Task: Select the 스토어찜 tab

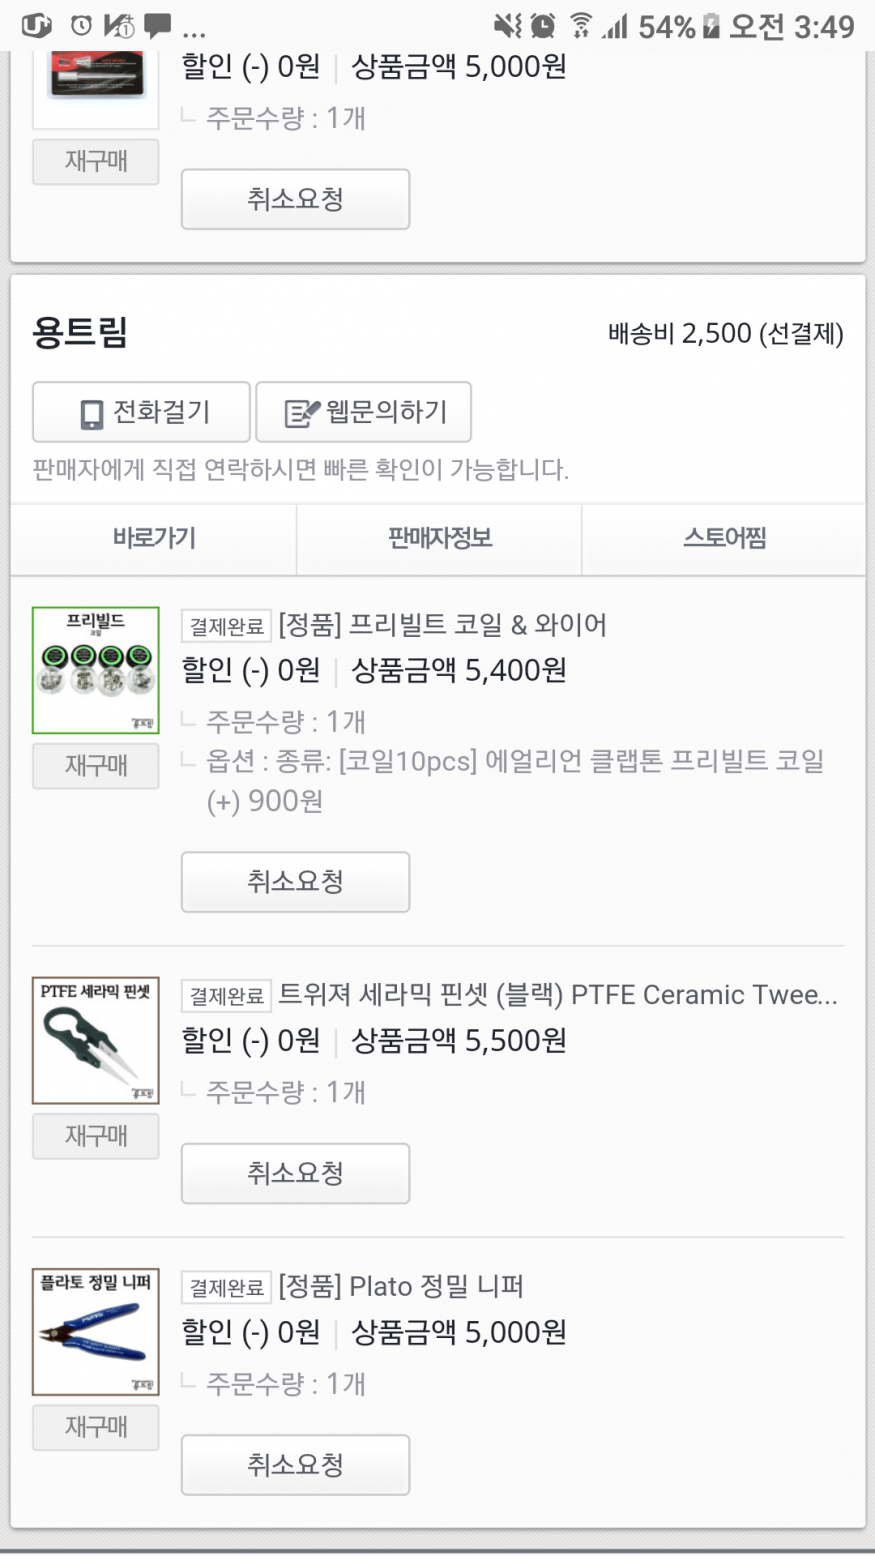Action: 724,538
